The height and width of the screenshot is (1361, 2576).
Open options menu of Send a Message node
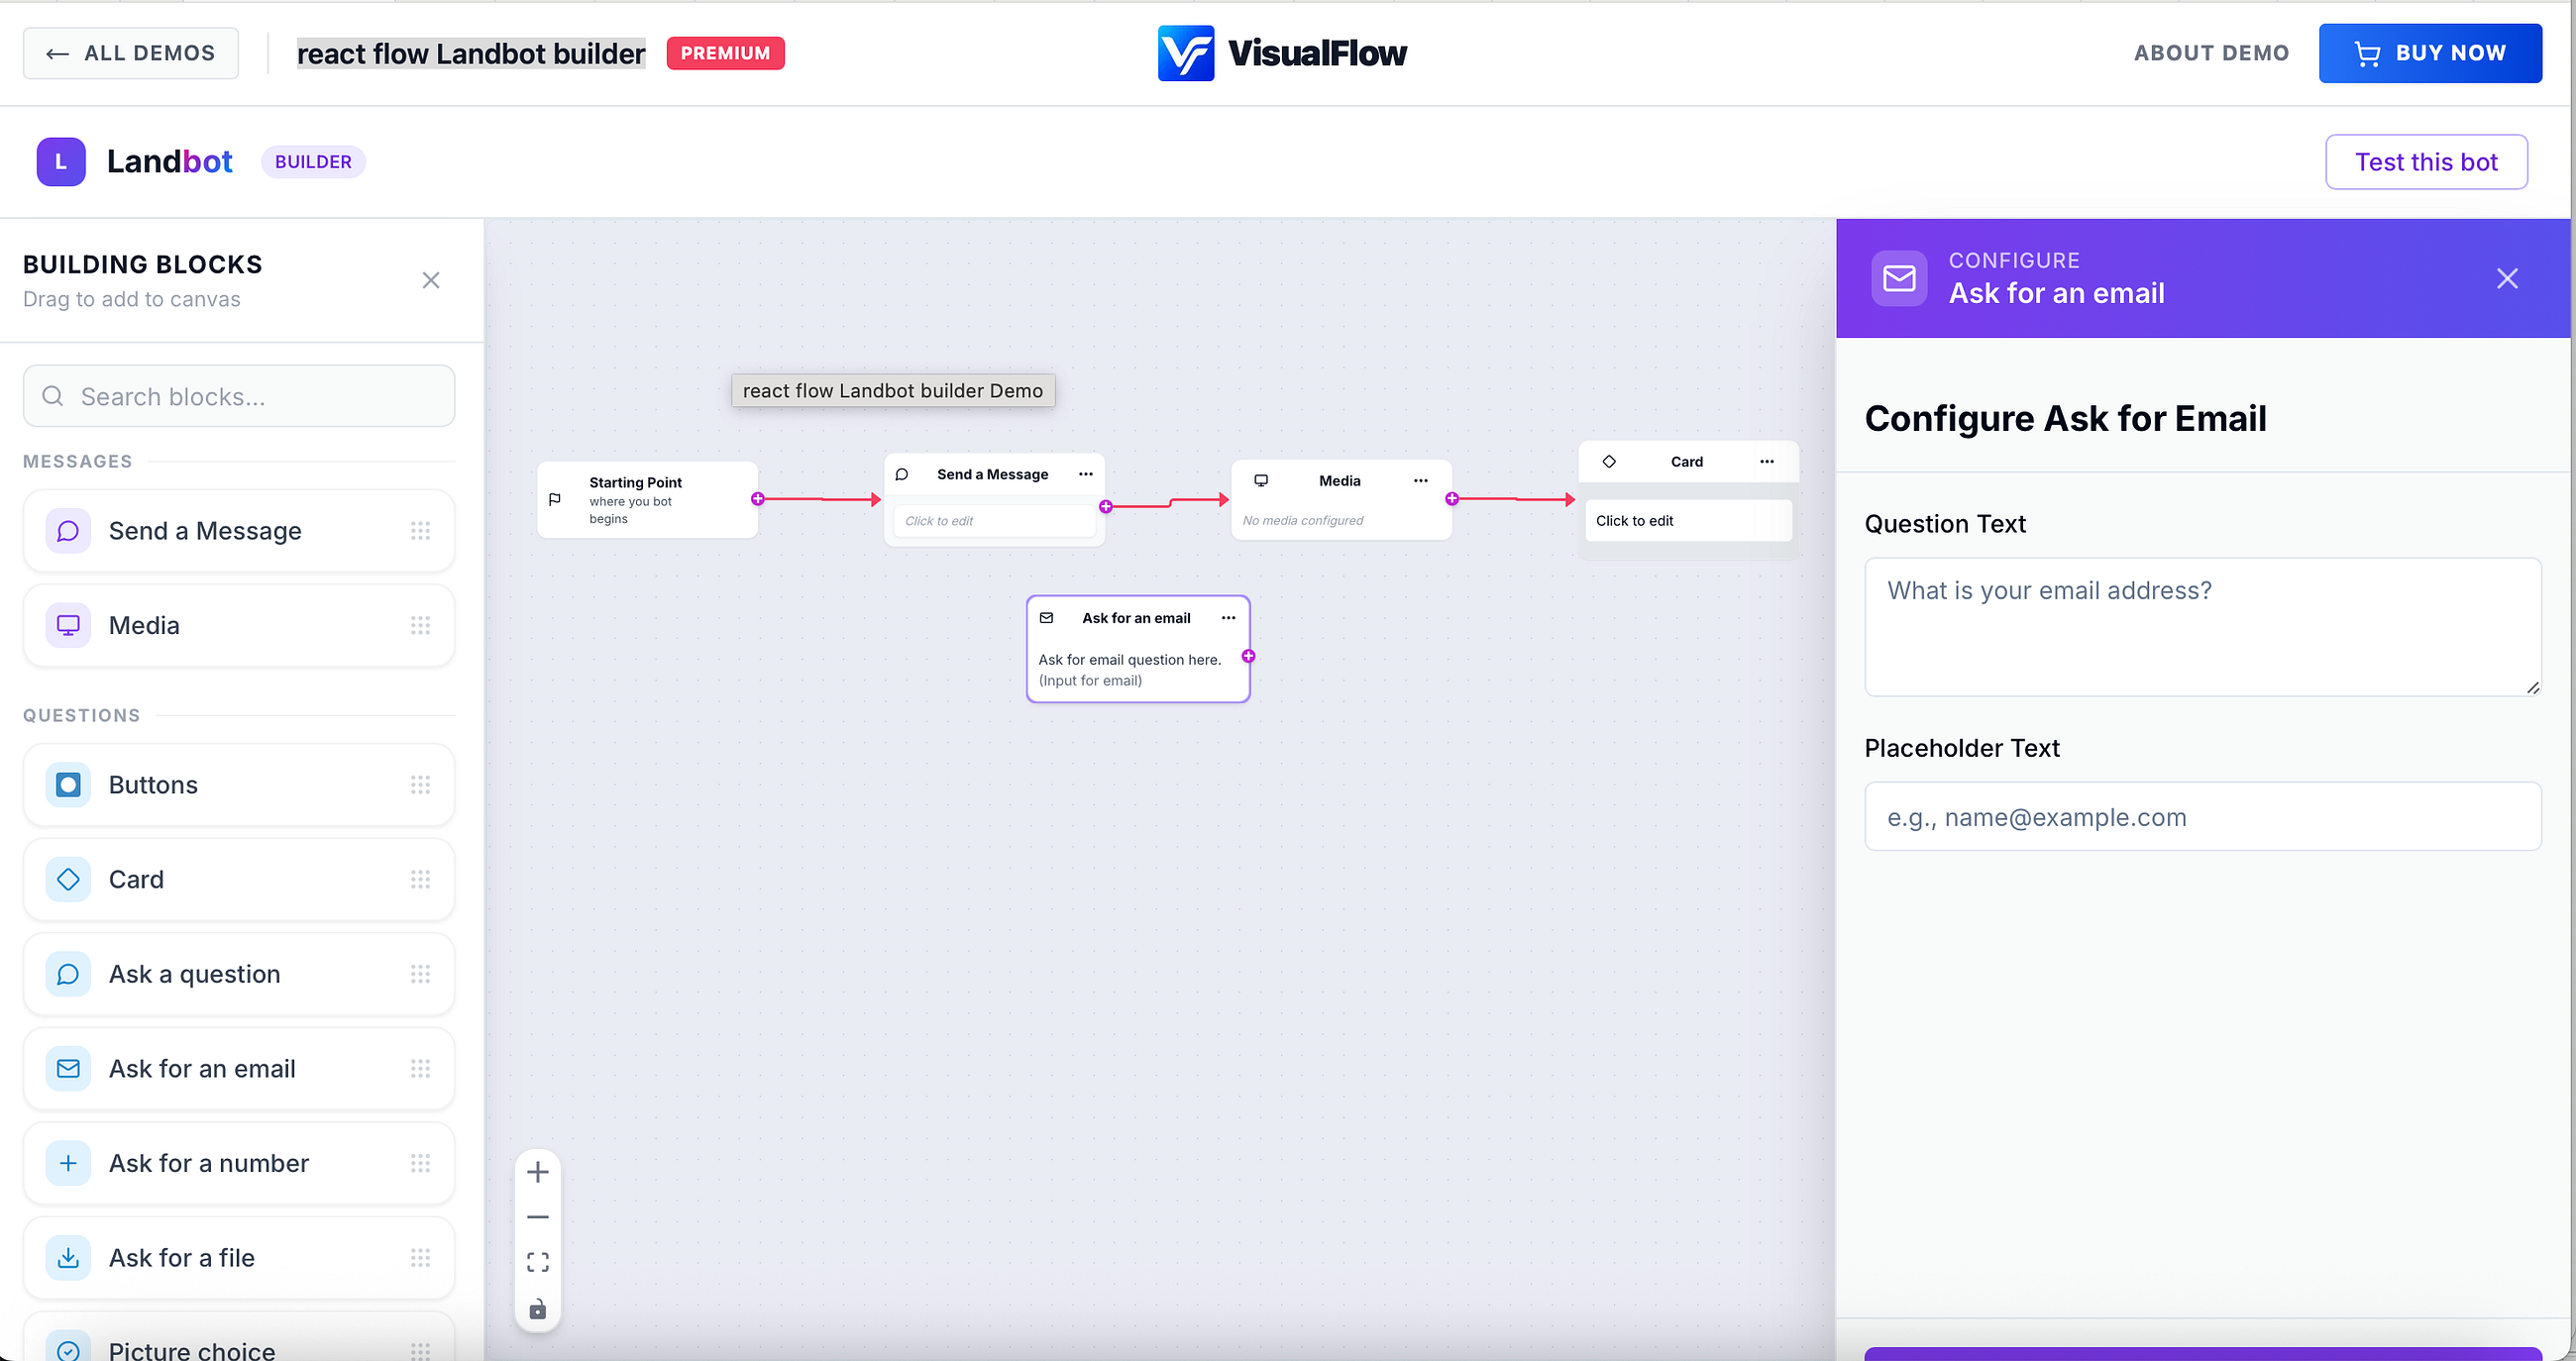point(1086,474)
